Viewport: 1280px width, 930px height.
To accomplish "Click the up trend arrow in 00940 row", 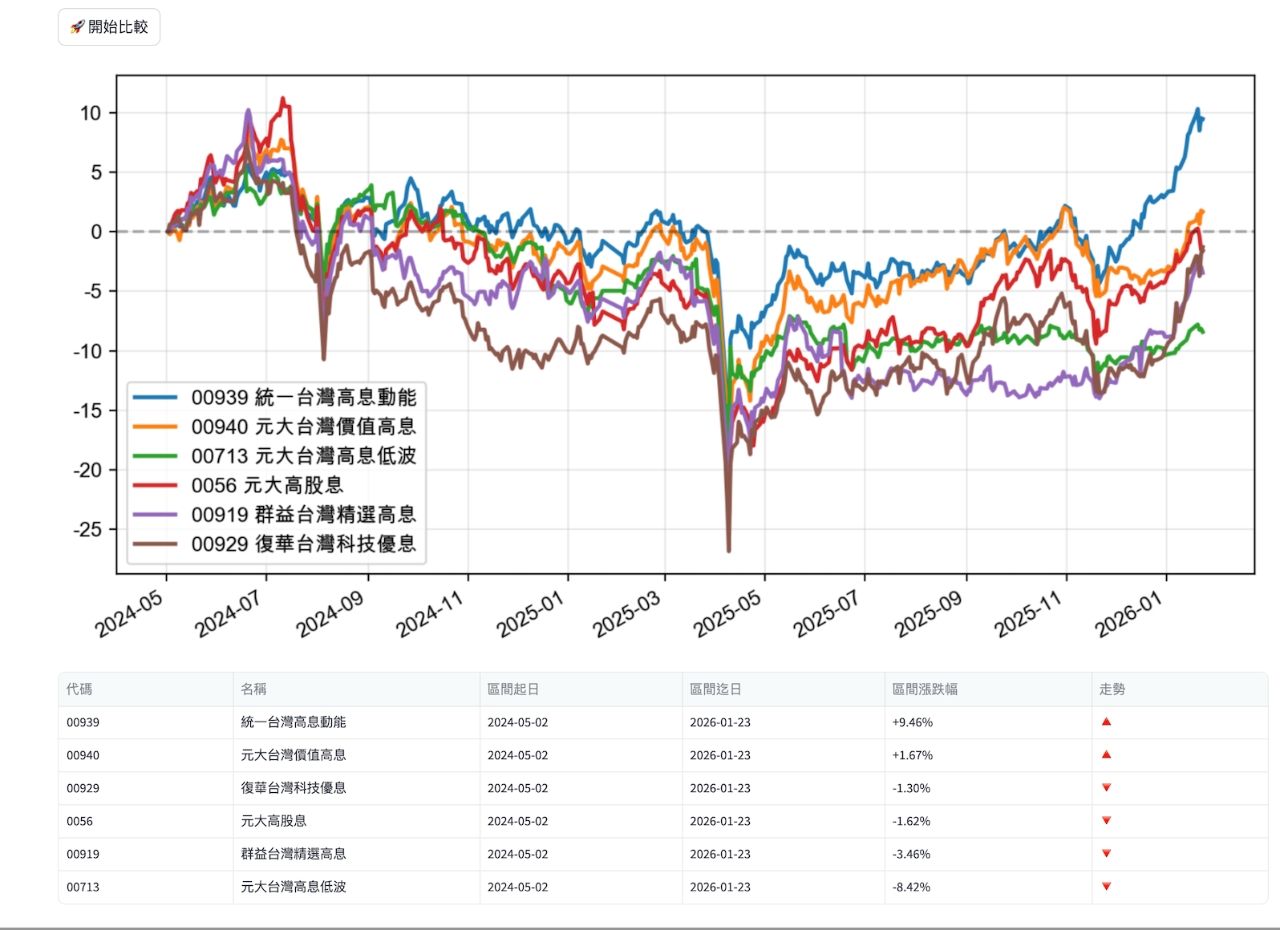I will click(x=1106, y=755).
